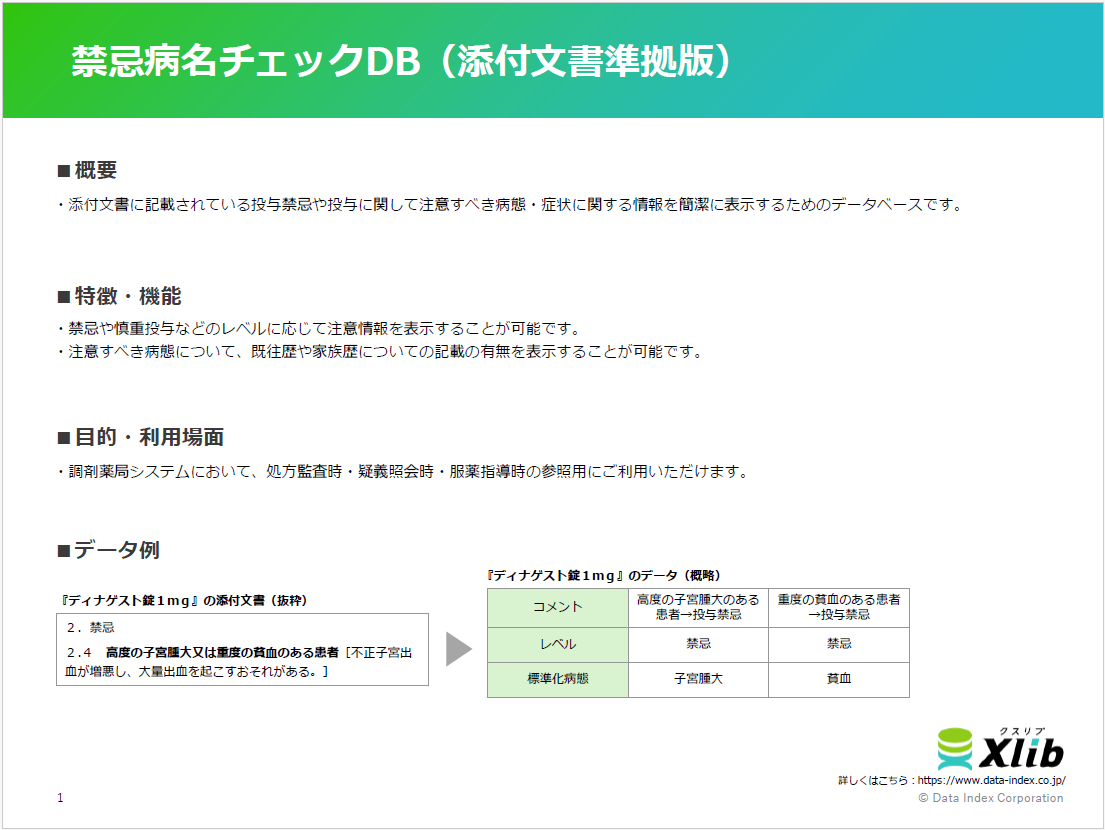Click the line starting 調剤薬局システムにおいて
1105x830 pixels.
coord(403,471)
